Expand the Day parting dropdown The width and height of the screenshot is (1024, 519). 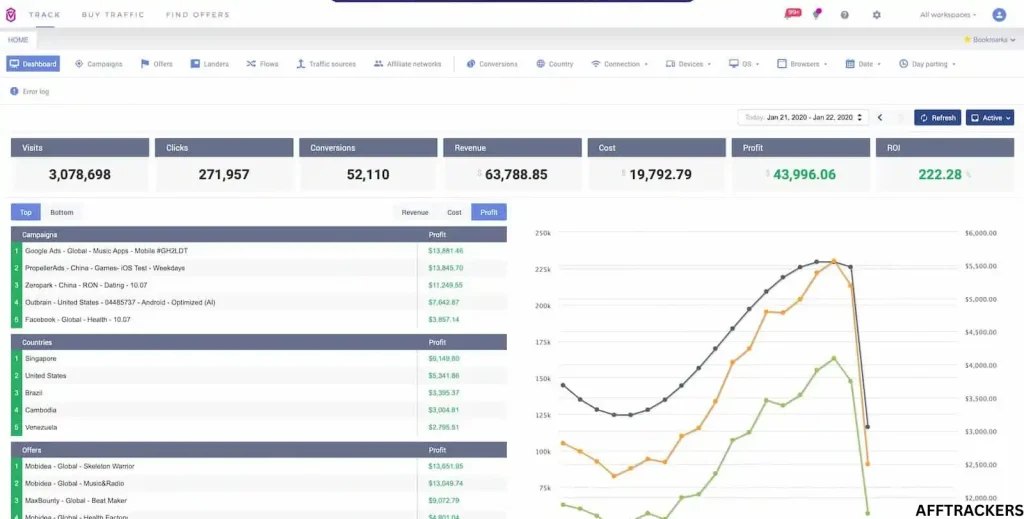(927, 64)
